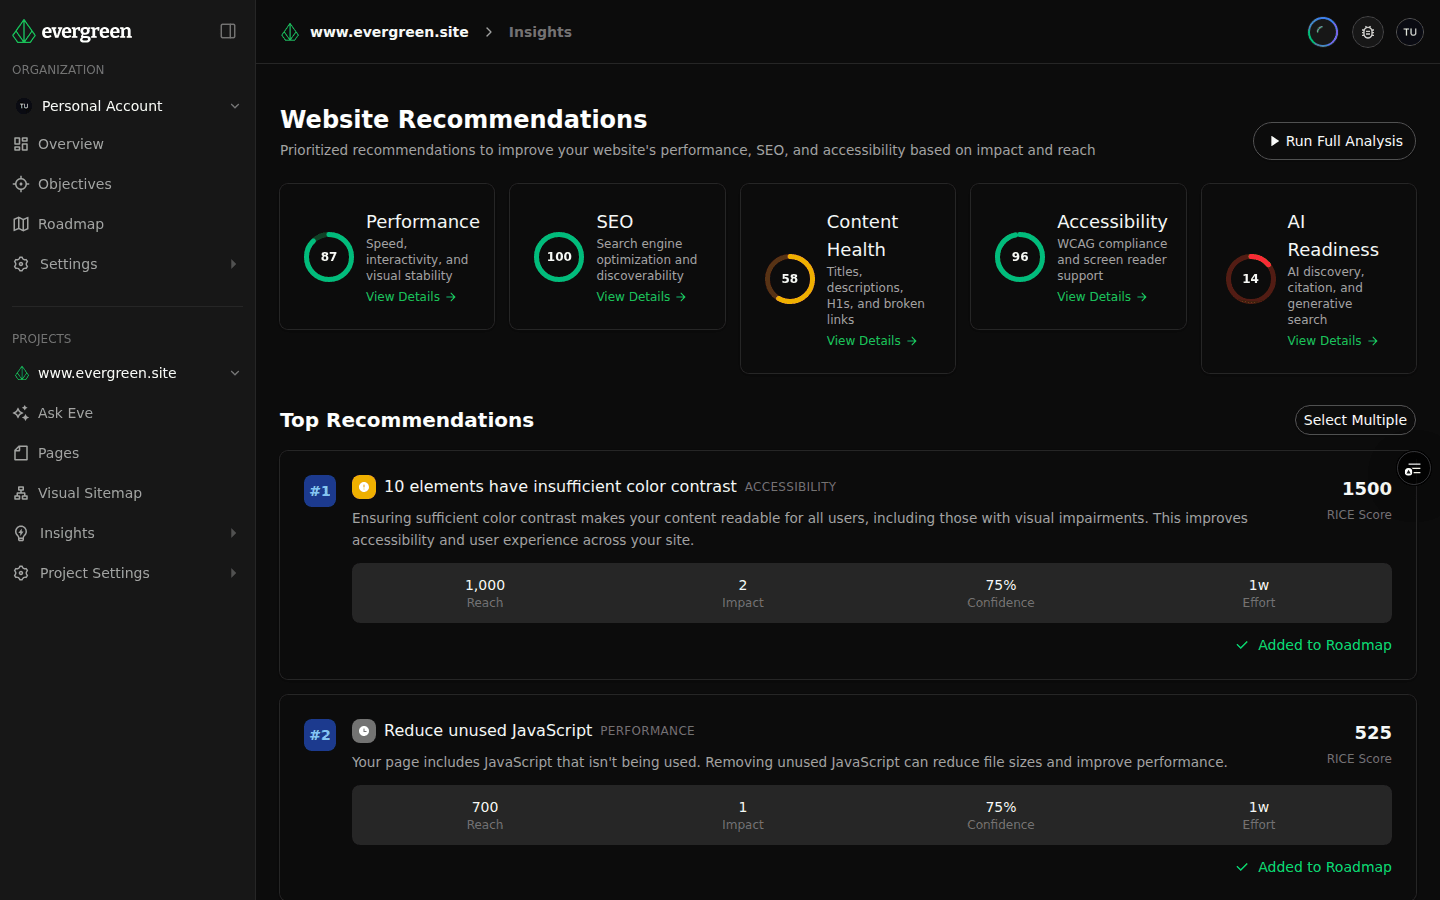Click the yellow priority icon on recommendation #1
This screenshot has height=900, width=1440.
364,487
